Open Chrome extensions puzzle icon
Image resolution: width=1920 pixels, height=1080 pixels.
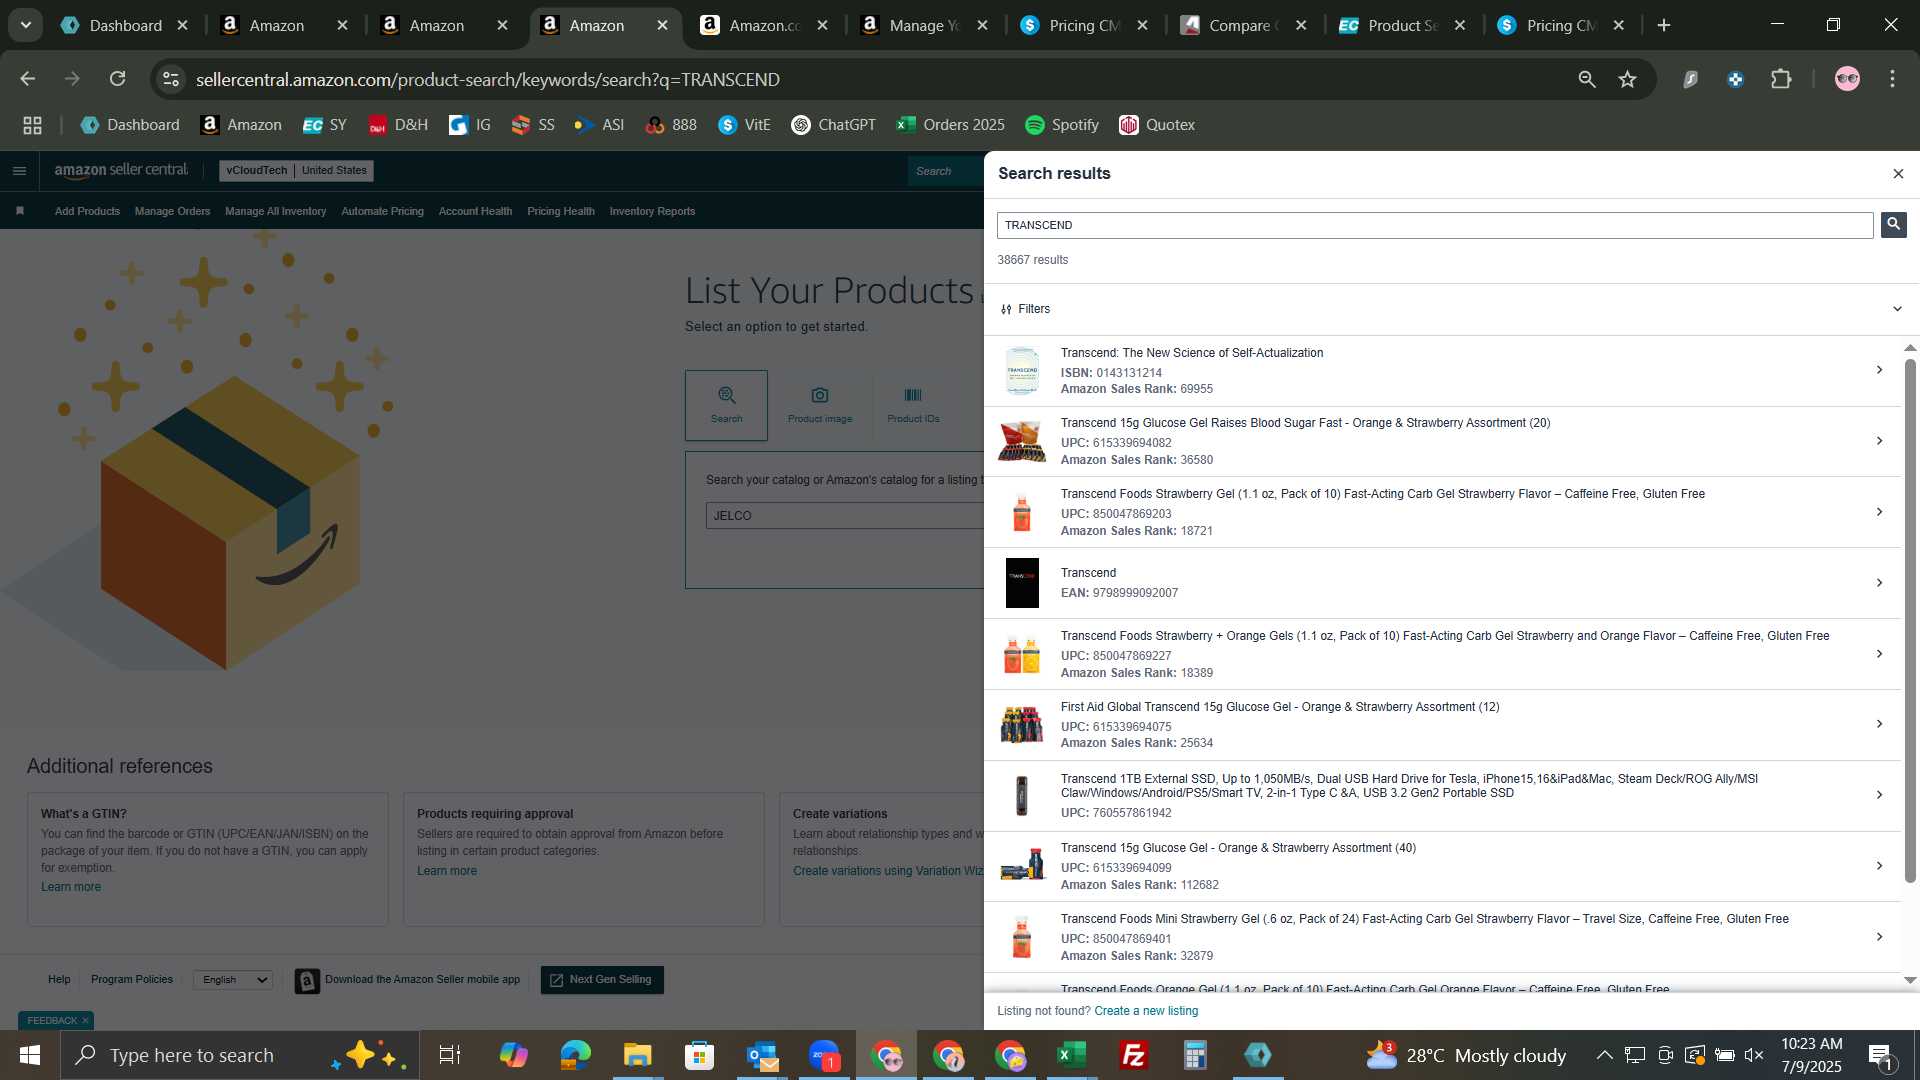1782,79
